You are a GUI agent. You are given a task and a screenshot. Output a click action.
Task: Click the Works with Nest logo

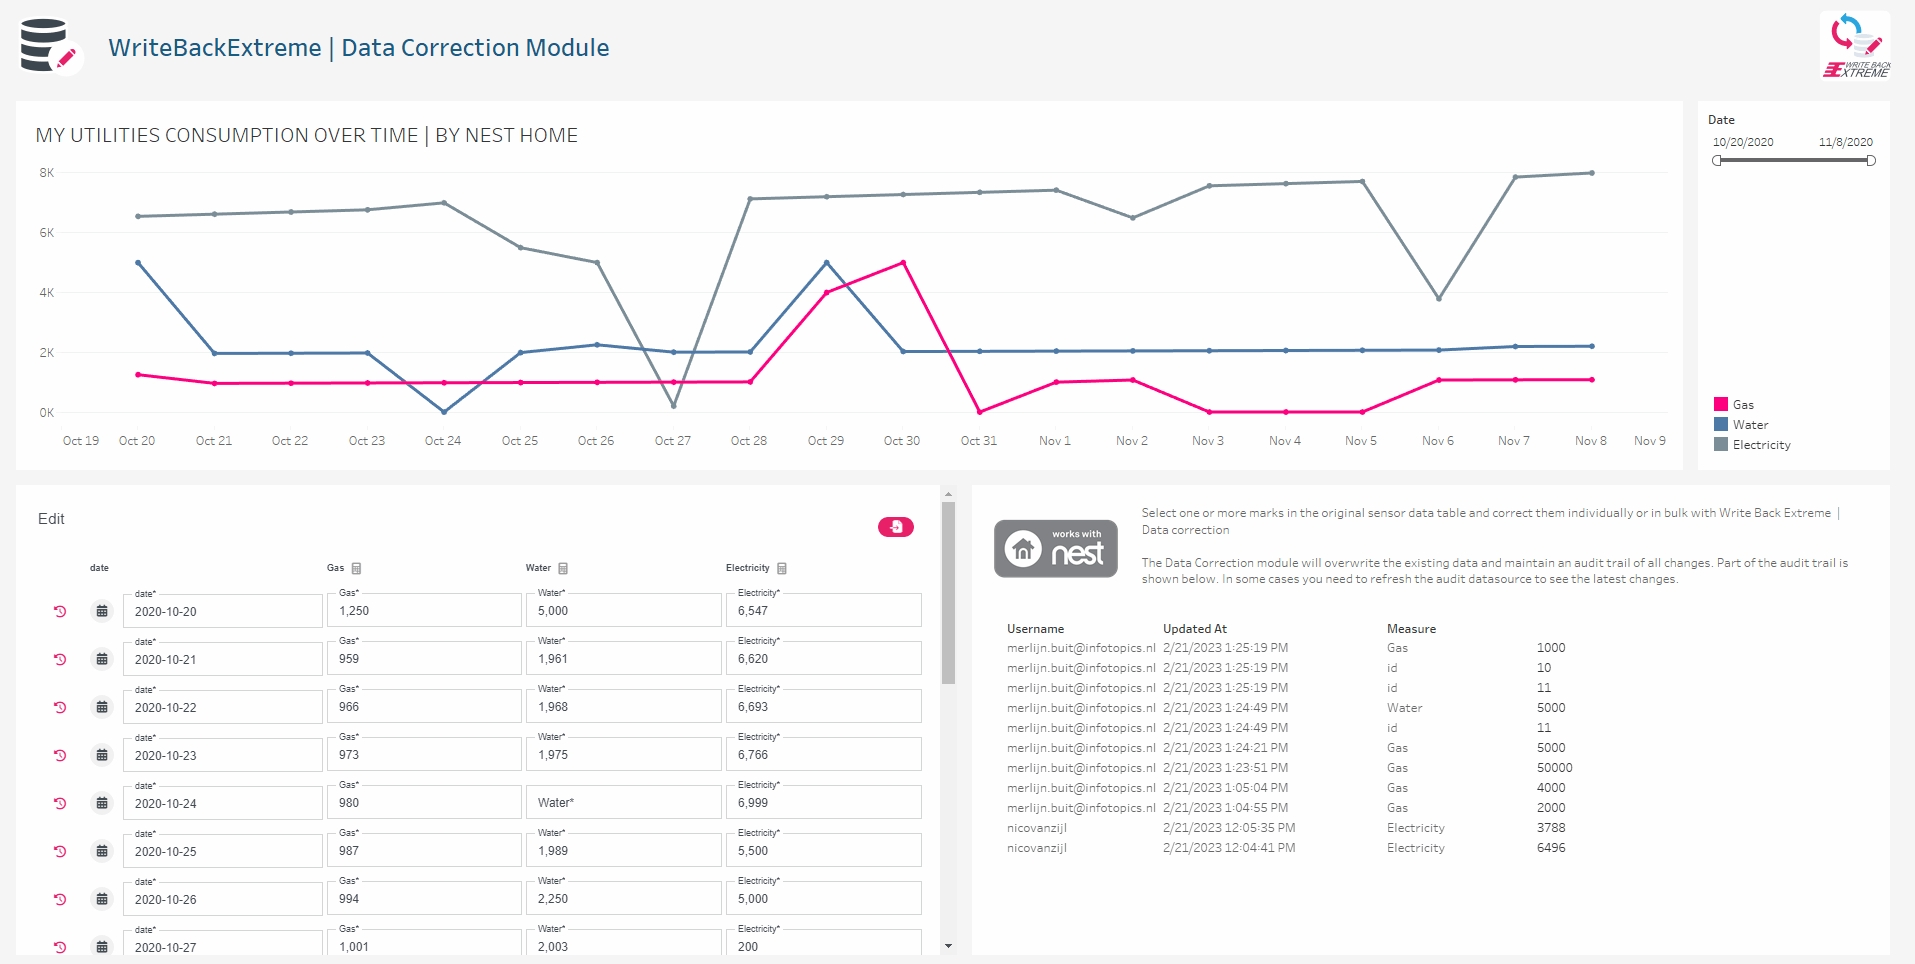pyautogui.click(x=1055, y=548)
